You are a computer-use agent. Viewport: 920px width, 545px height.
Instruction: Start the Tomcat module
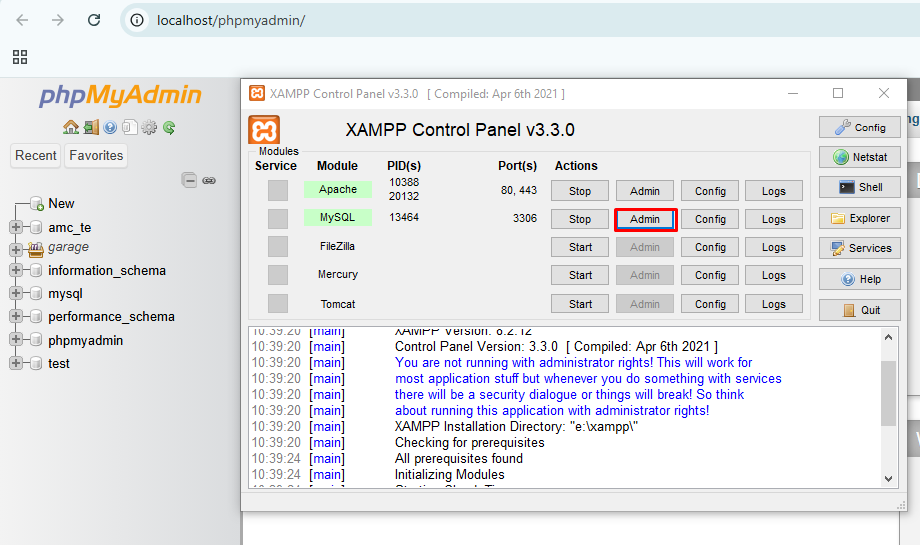580,304
